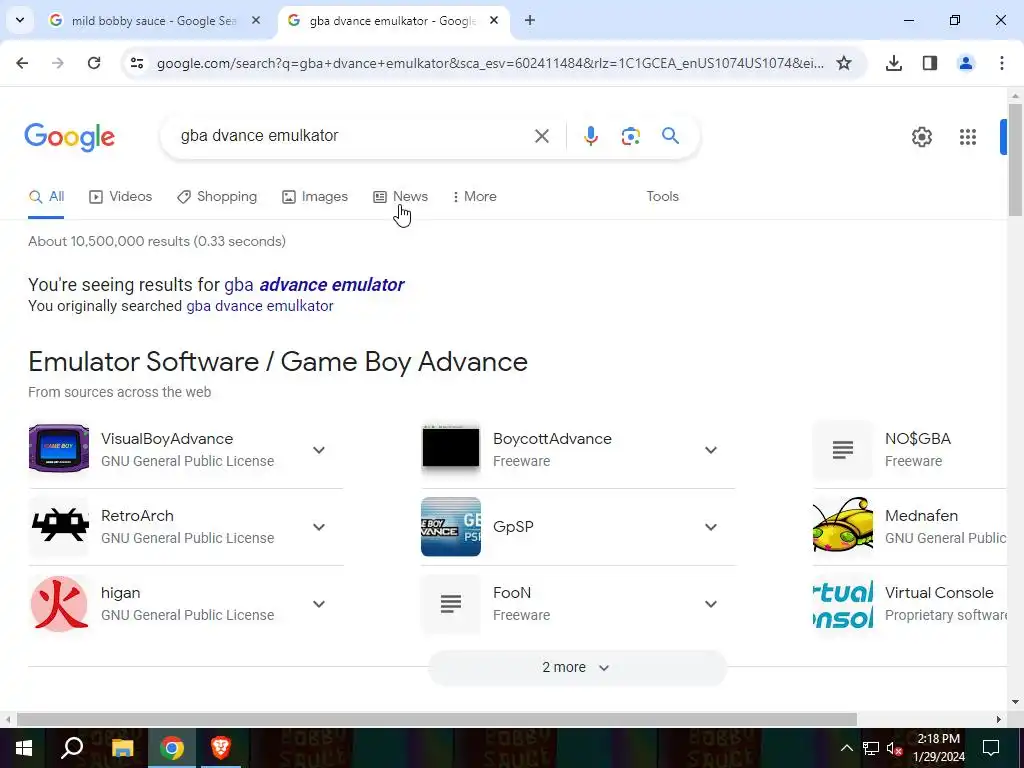The height and width of the screenshot is (768, 1024).
Task: Expand the RetroArch entry
Action: [x=319, y=527]
